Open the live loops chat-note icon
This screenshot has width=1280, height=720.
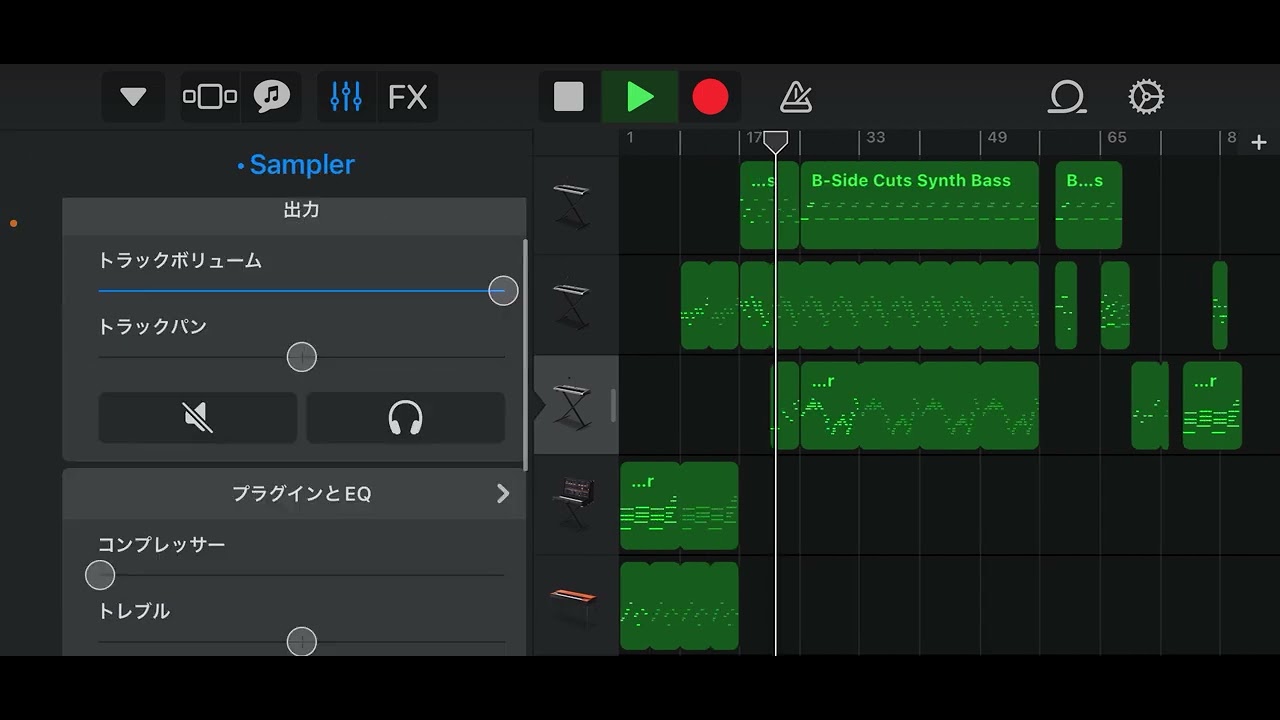pyautogui.click(x=271, y=97)
